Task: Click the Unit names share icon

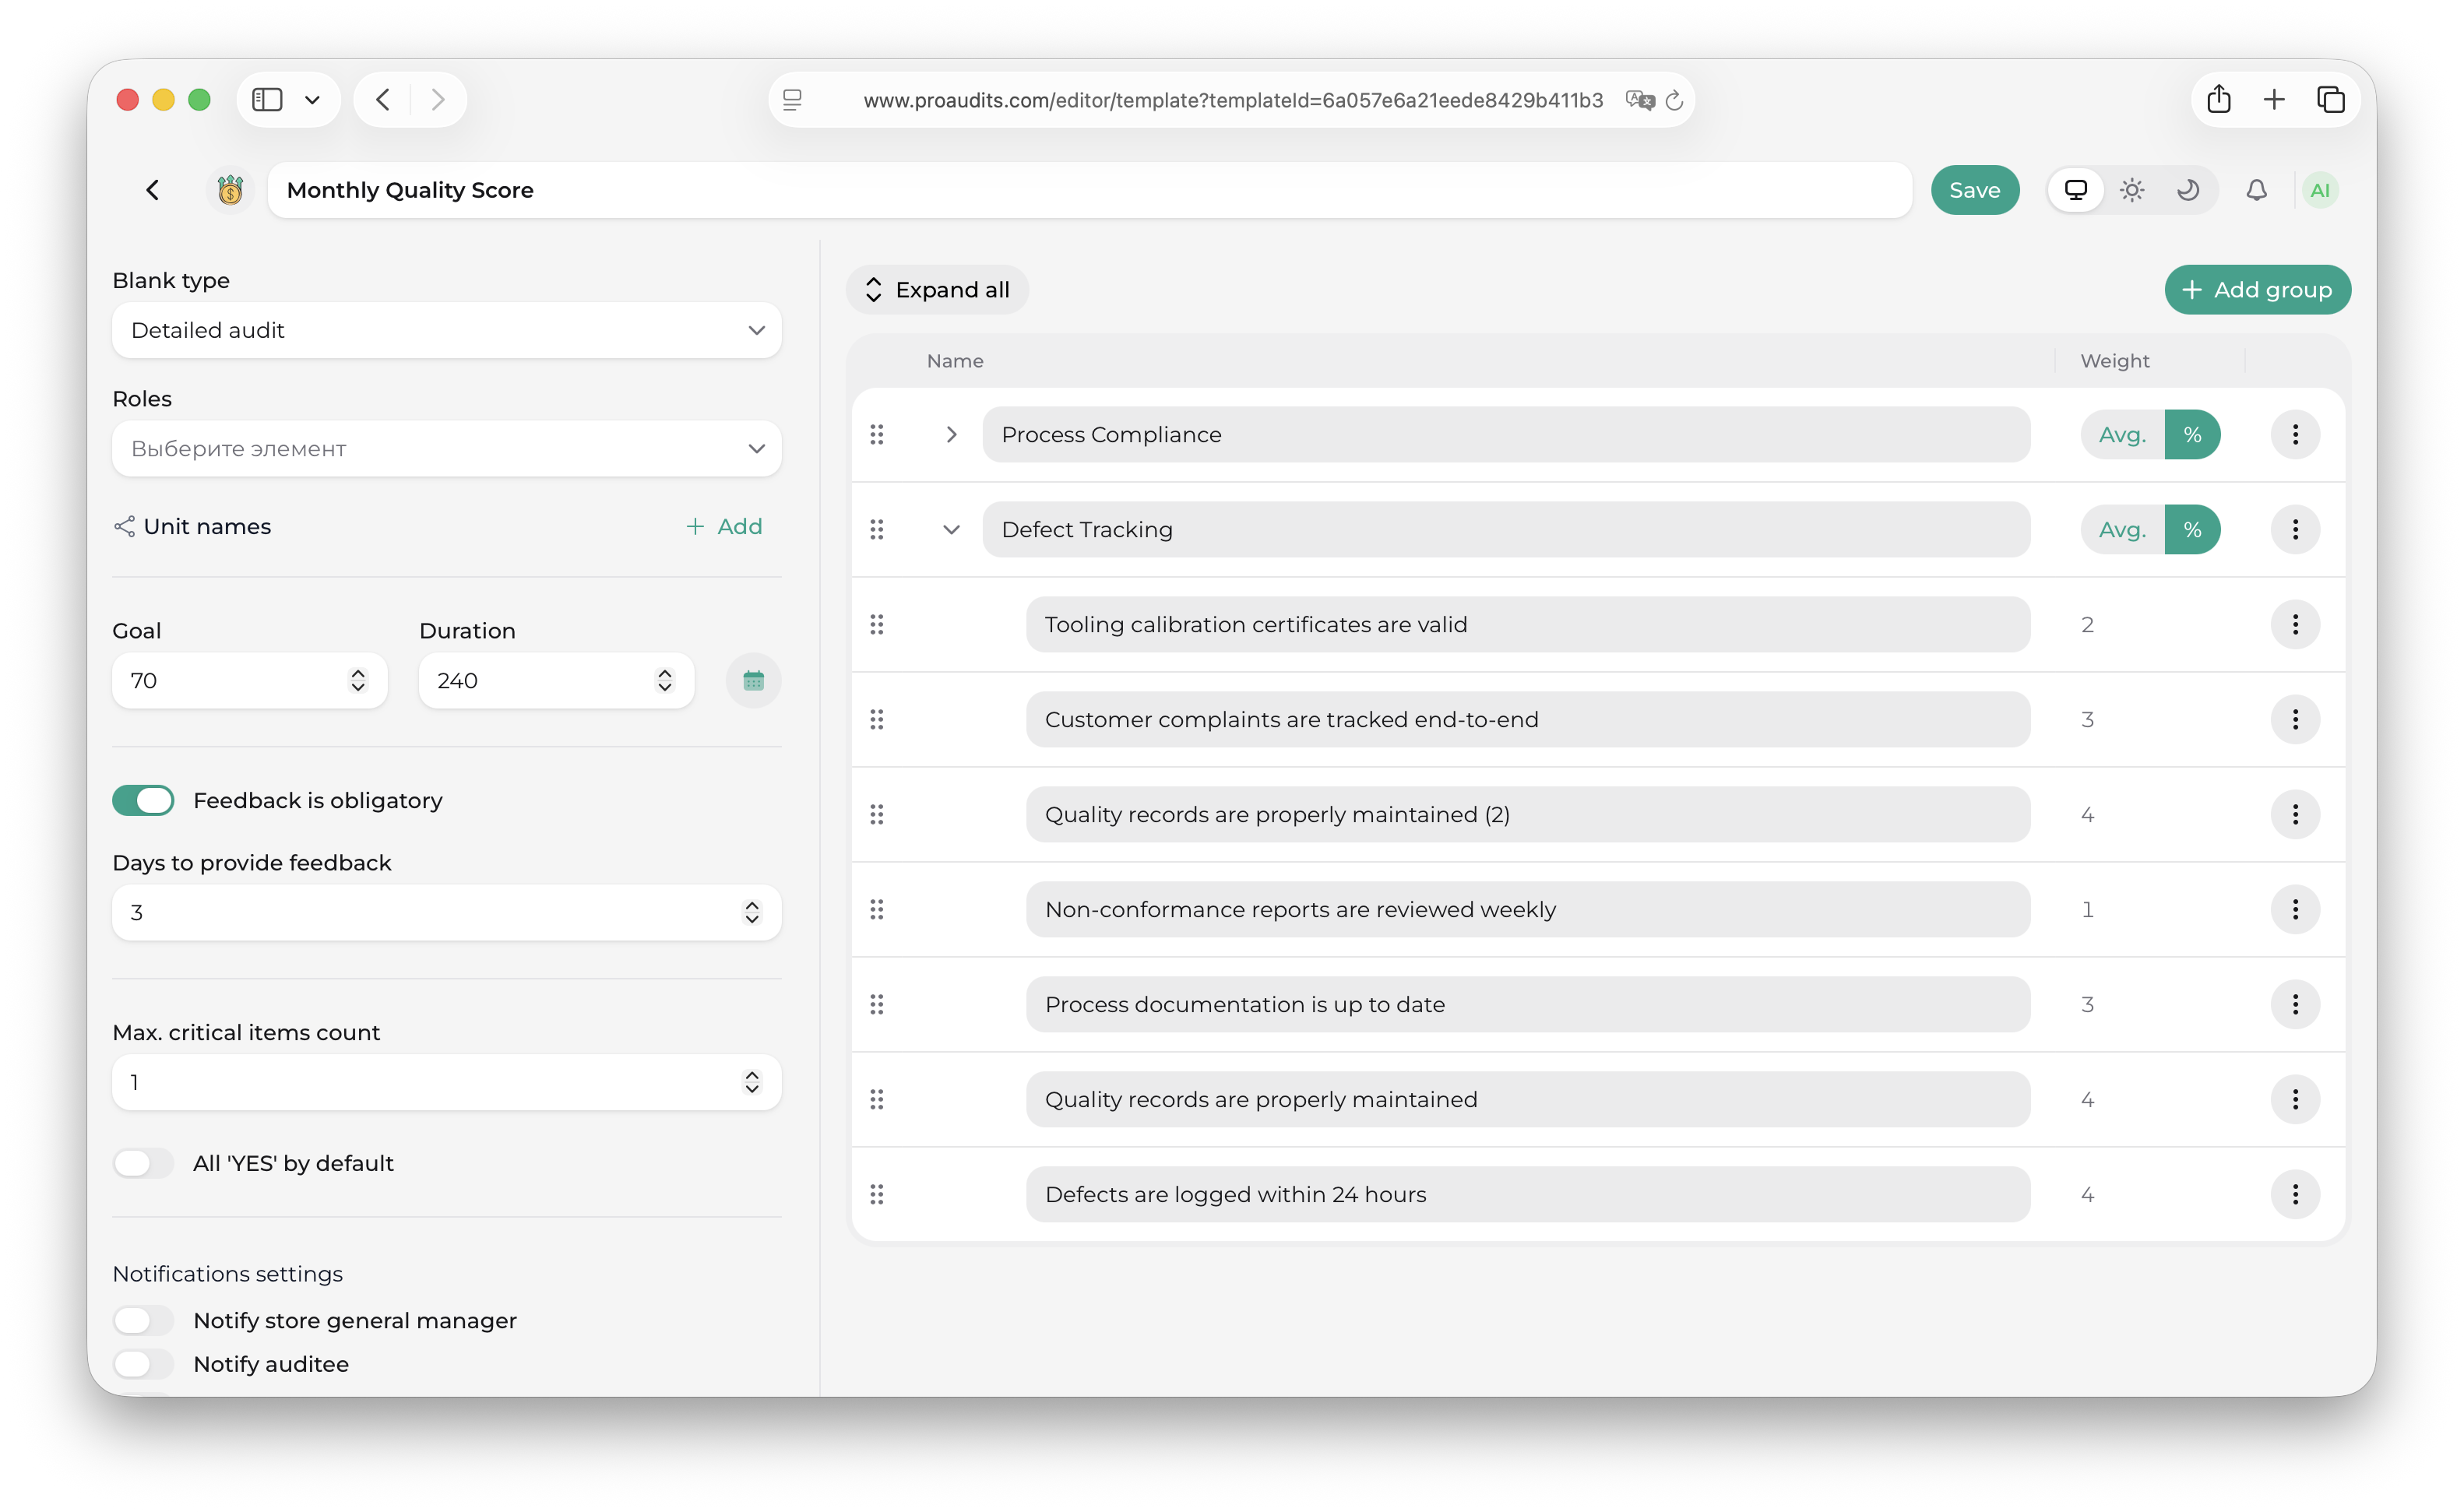Action: [x=124, y=526]
